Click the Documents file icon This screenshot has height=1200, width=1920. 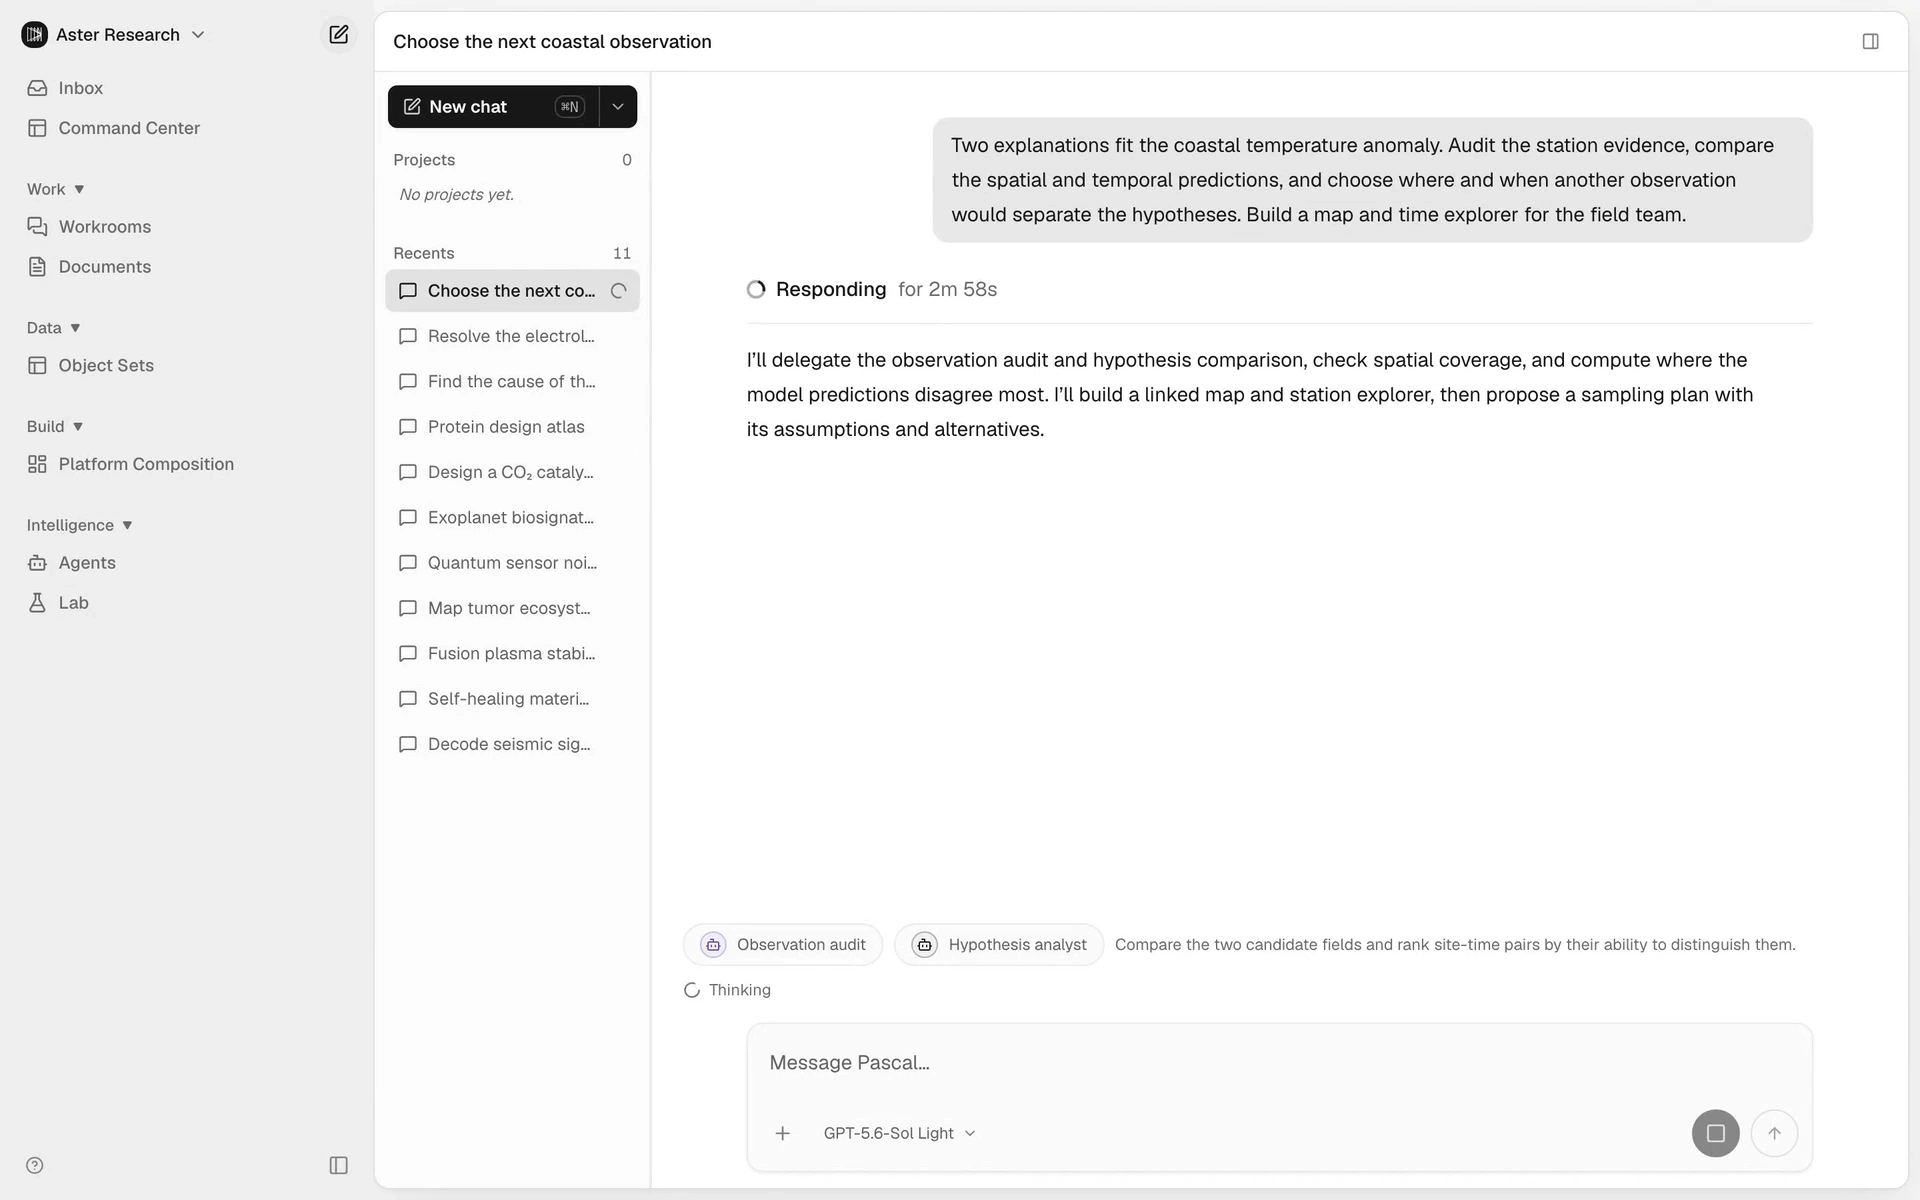[37, 267]
